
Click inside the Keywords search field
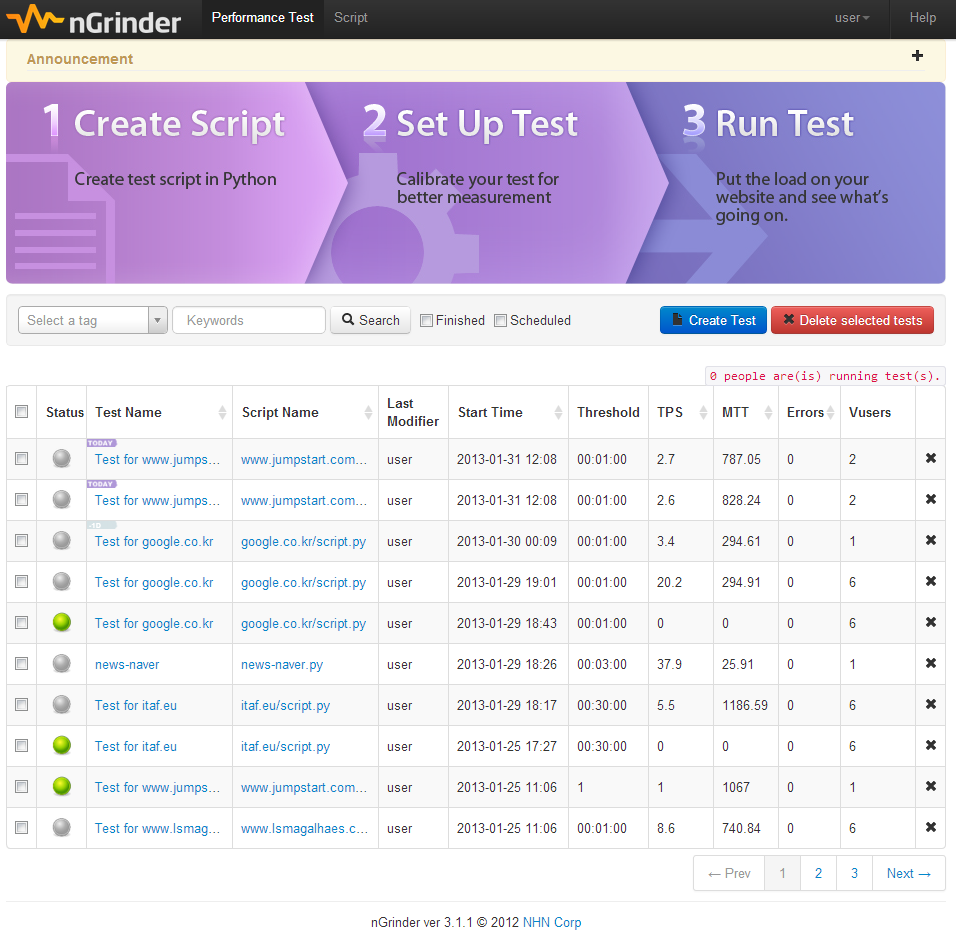click(x=248, y=320)
